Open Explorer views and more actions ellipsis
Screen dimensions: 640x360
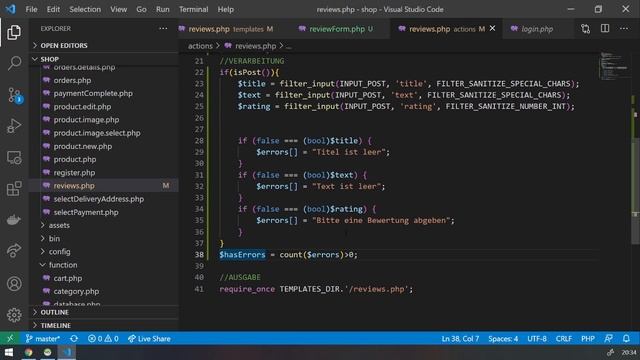[x=163, y=29]
